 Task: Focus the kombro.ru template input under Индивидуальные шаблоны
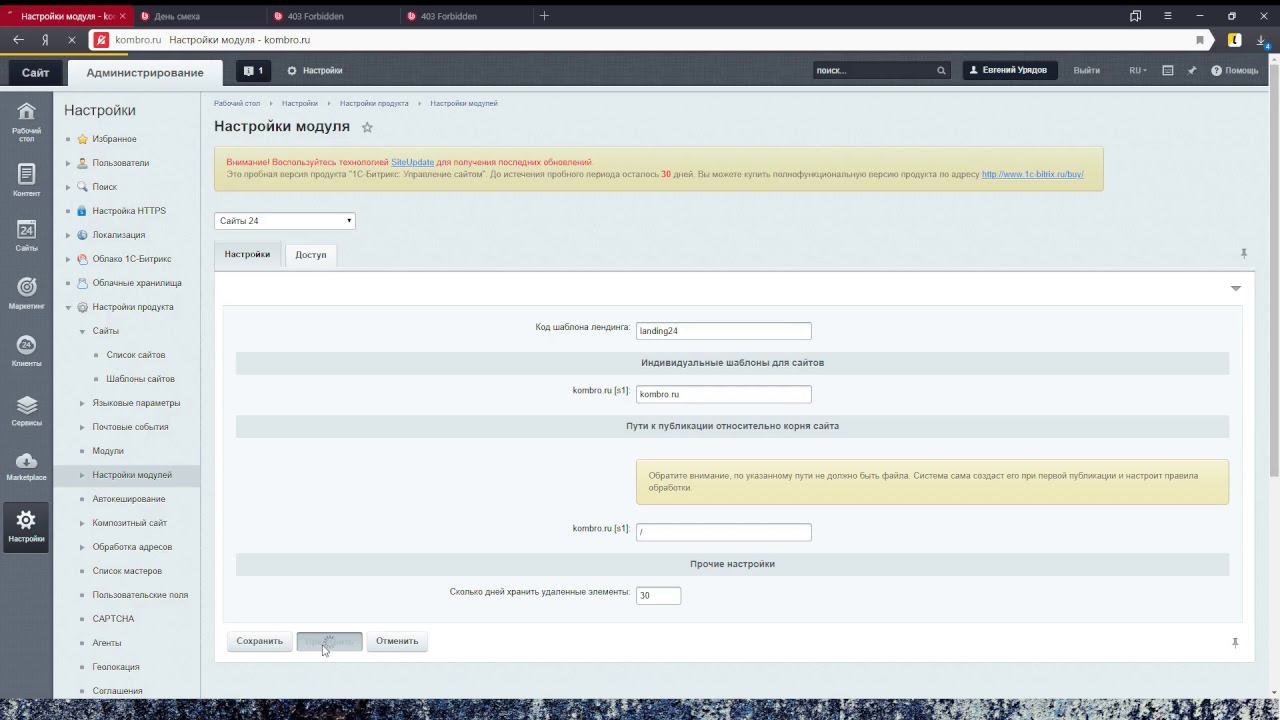[x=723, y=394]
